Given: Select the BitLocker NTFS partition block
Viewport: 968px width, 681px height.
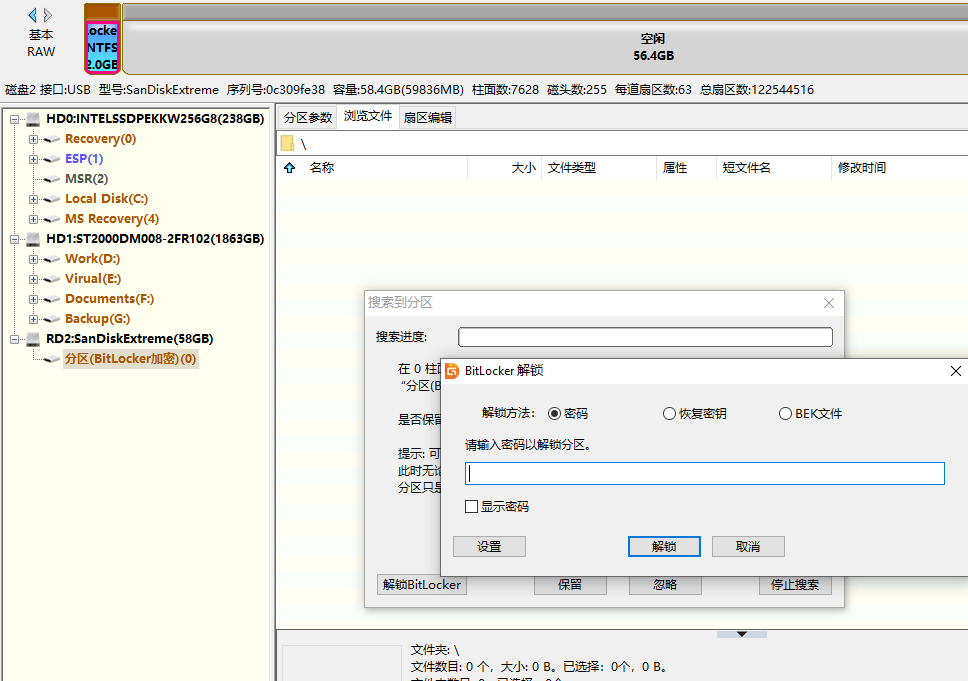Looking at the screenshot, I should (x=102, y=48).
